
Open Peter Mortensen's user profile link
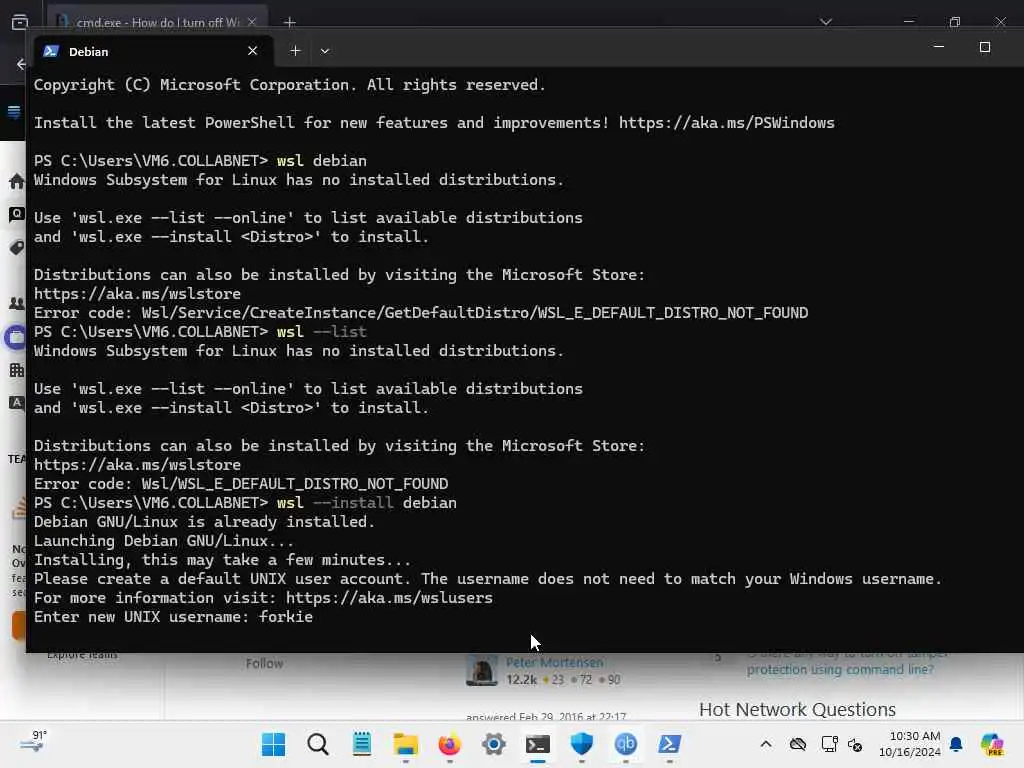pos(554,662)
